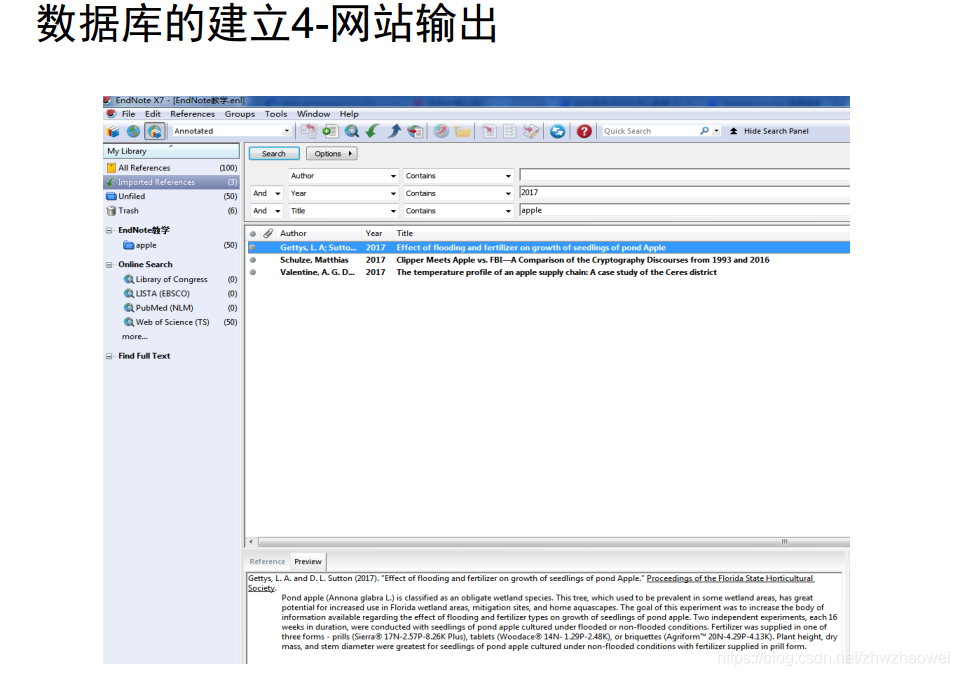The height and width of the screenshot is (676, 959).
Task: Open the Groups menu
Action: tap(240, 114)
